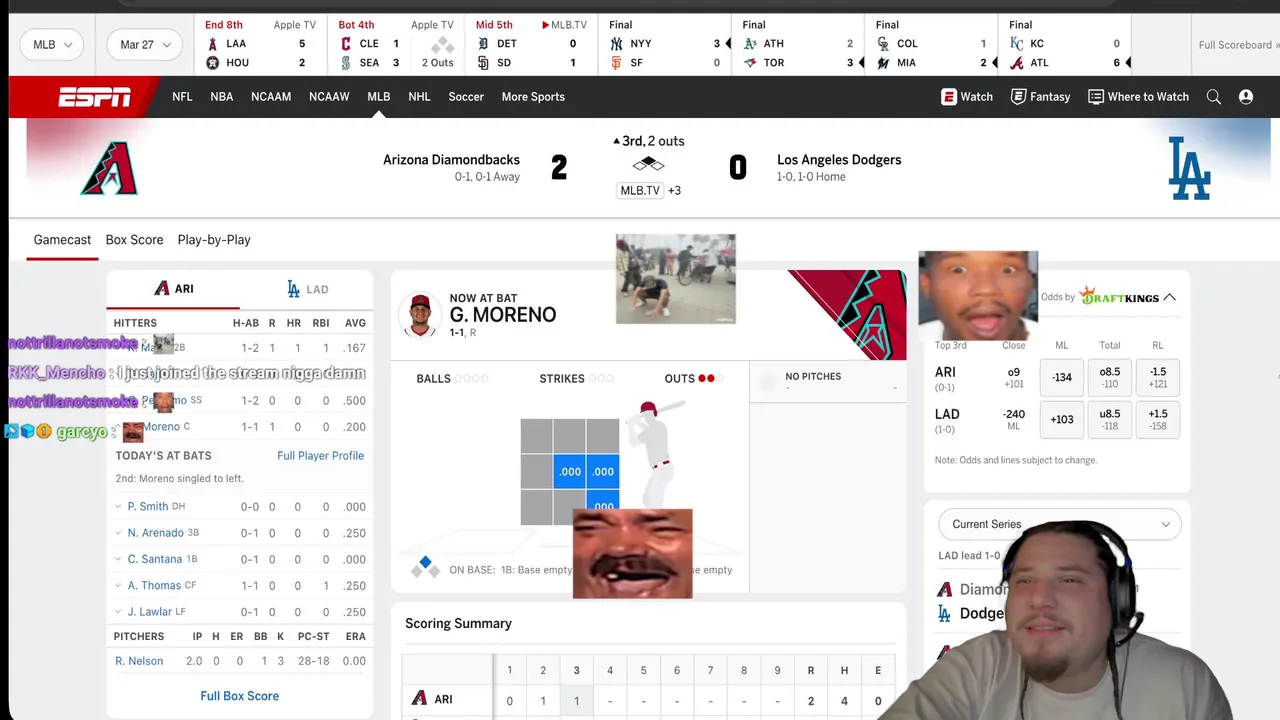1280x720 pixels.
Task: Click the DraftKings odds logo
Action: pyautogui.click(x=1119, y=297)
